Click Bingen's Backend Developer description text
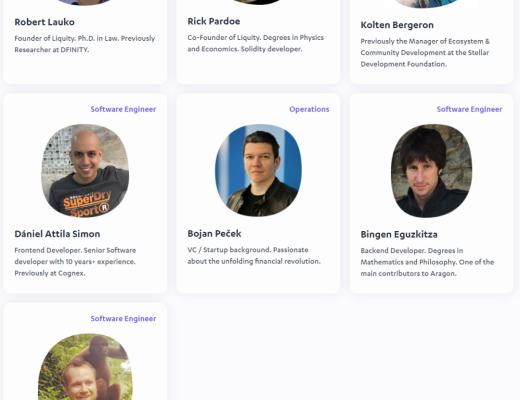The width and height of the screenshot is (520, 400). tap(427, 262)
